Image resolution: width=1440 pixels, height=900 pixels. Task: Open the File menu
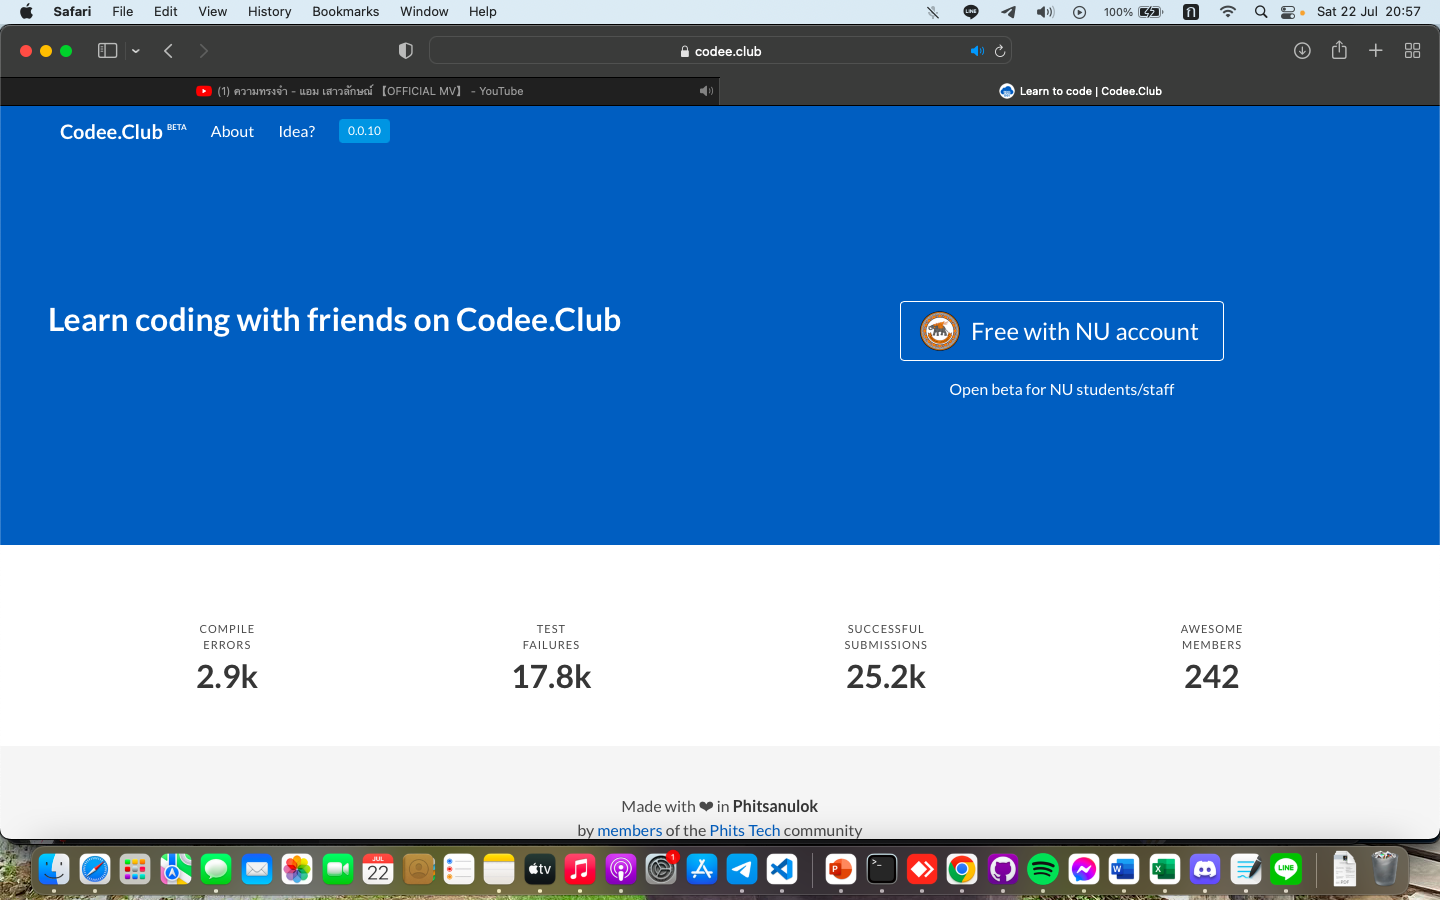123,12
